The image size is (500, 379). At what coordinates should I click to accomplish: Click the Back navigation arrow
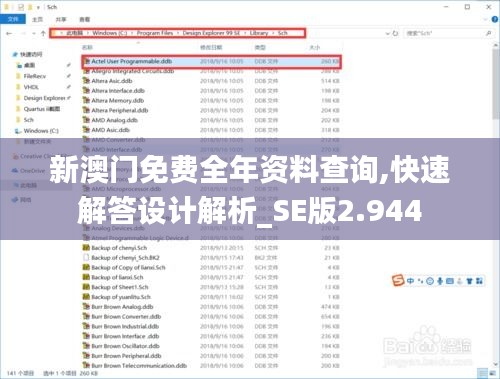[x=9, y=33]
